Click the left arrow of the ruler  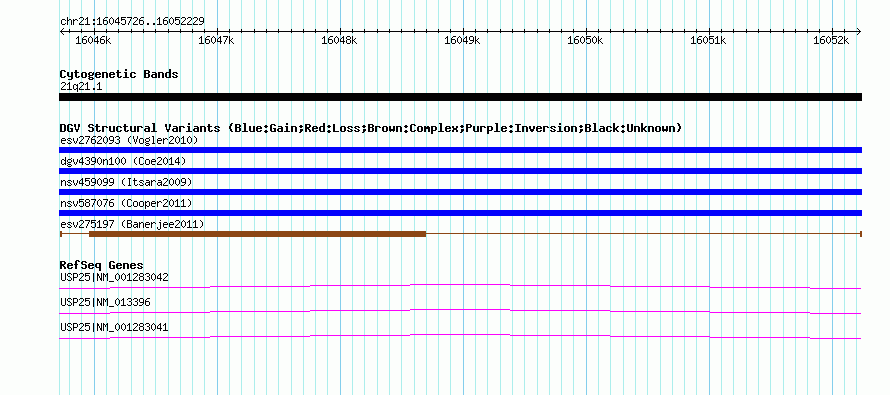point(62,31)
